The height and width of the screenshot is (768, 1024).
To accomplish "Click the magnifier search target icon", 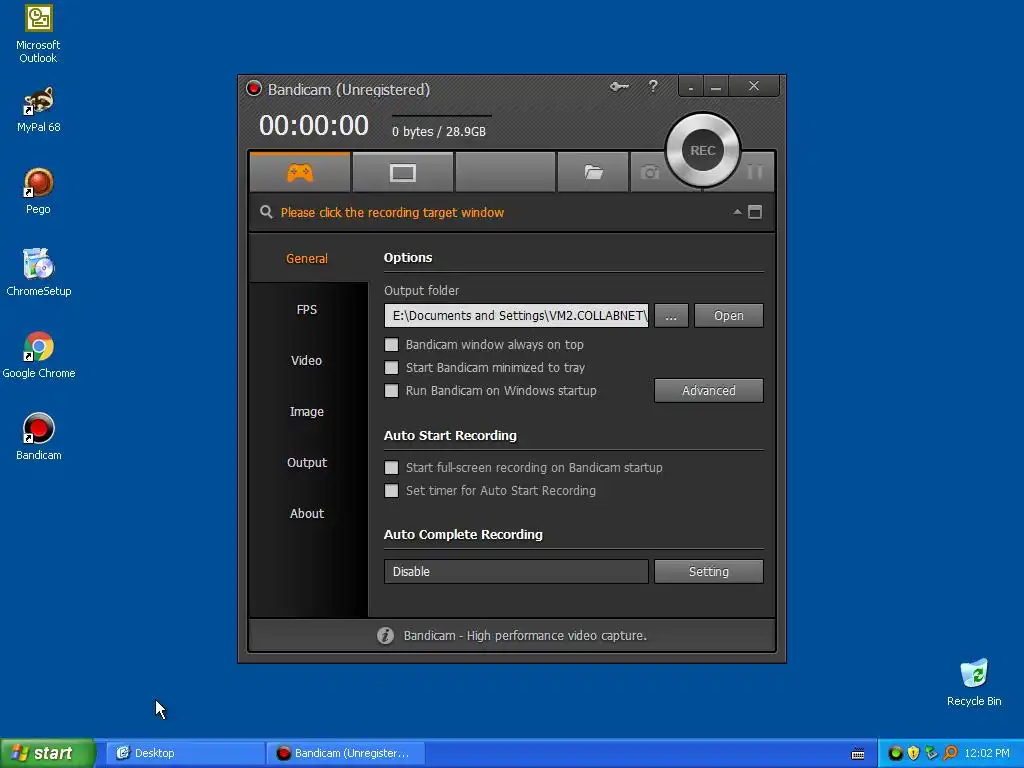I will click(x=266, y=212).
